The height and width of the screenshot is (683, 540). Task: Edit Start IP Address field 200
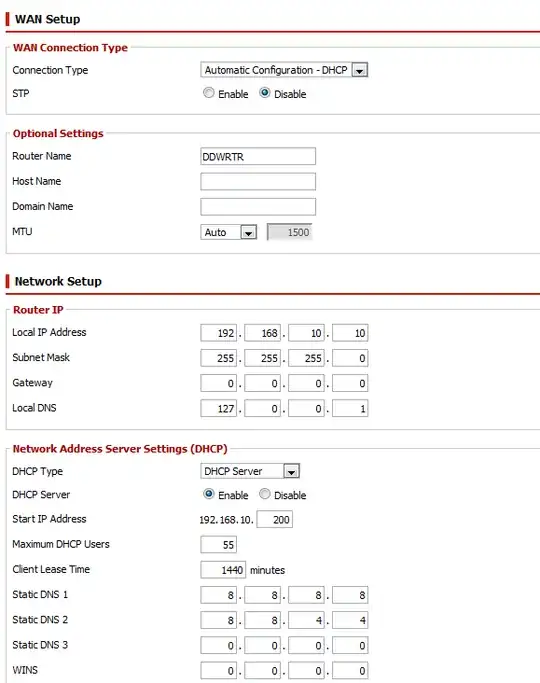274,519
